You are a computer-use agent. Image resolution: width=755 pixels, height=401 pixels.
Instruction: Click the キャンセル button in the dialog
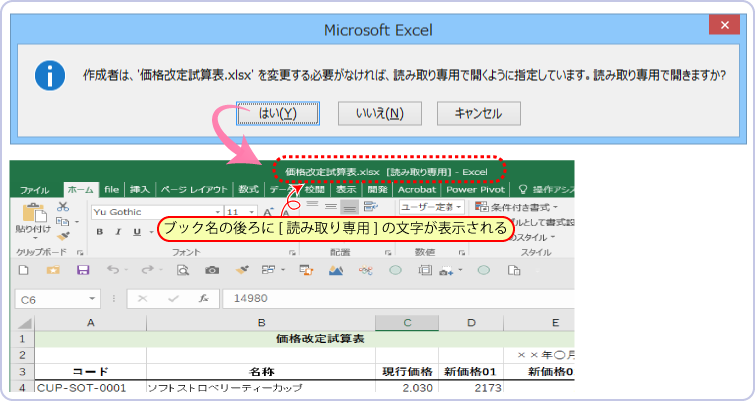[x=479, y=114]
